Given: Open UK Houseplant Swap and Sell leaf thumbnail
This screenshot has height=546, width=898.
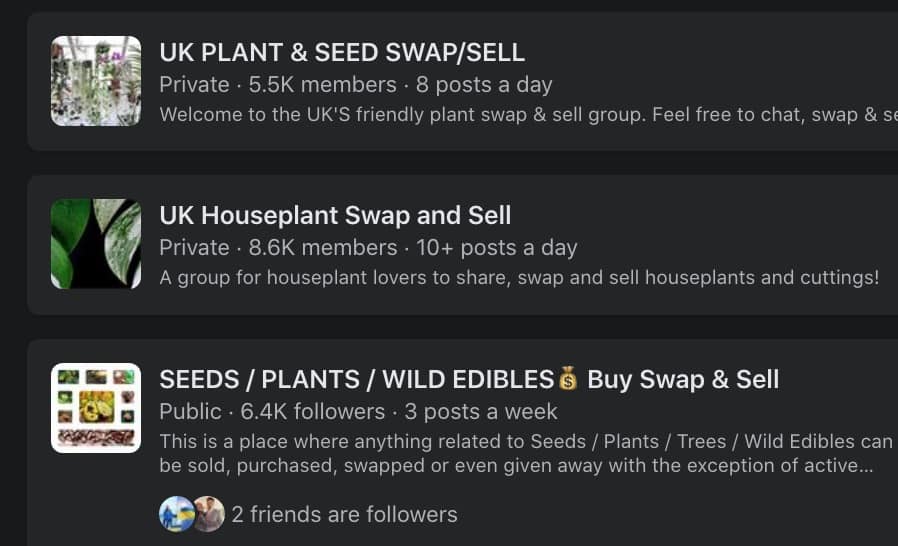Looking at the screenshot, I should pyautogui.click(x=96, y=243).
